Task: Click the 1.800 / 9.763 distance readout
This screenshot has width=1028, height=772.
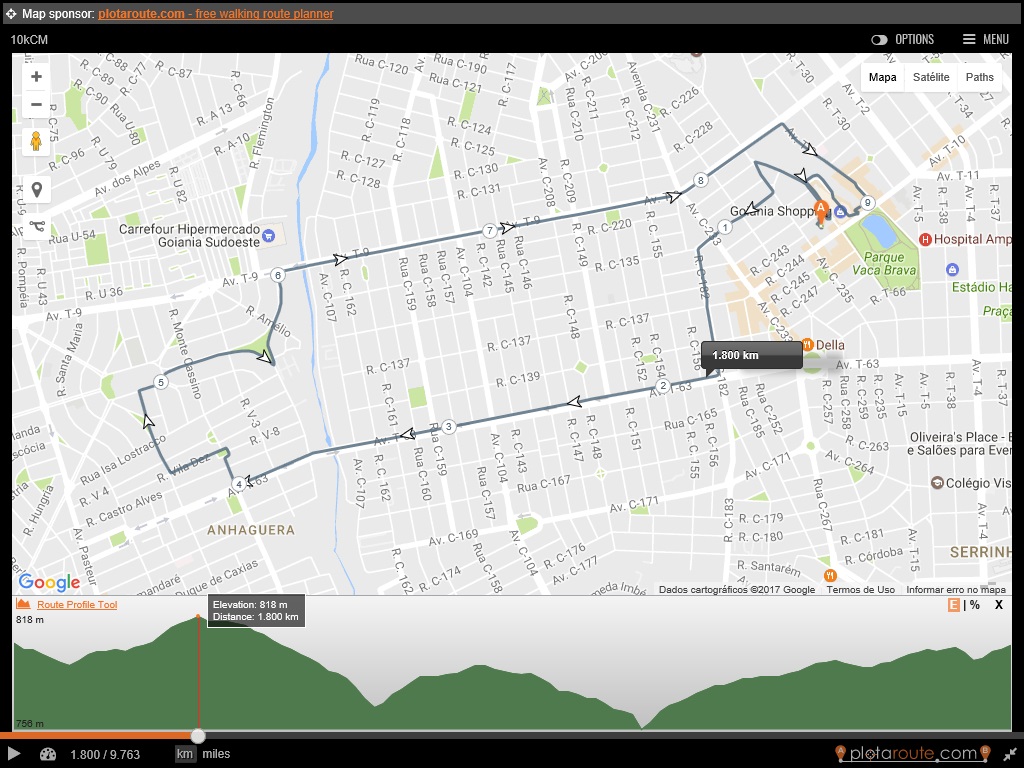Action: click(x=106, y=754)
